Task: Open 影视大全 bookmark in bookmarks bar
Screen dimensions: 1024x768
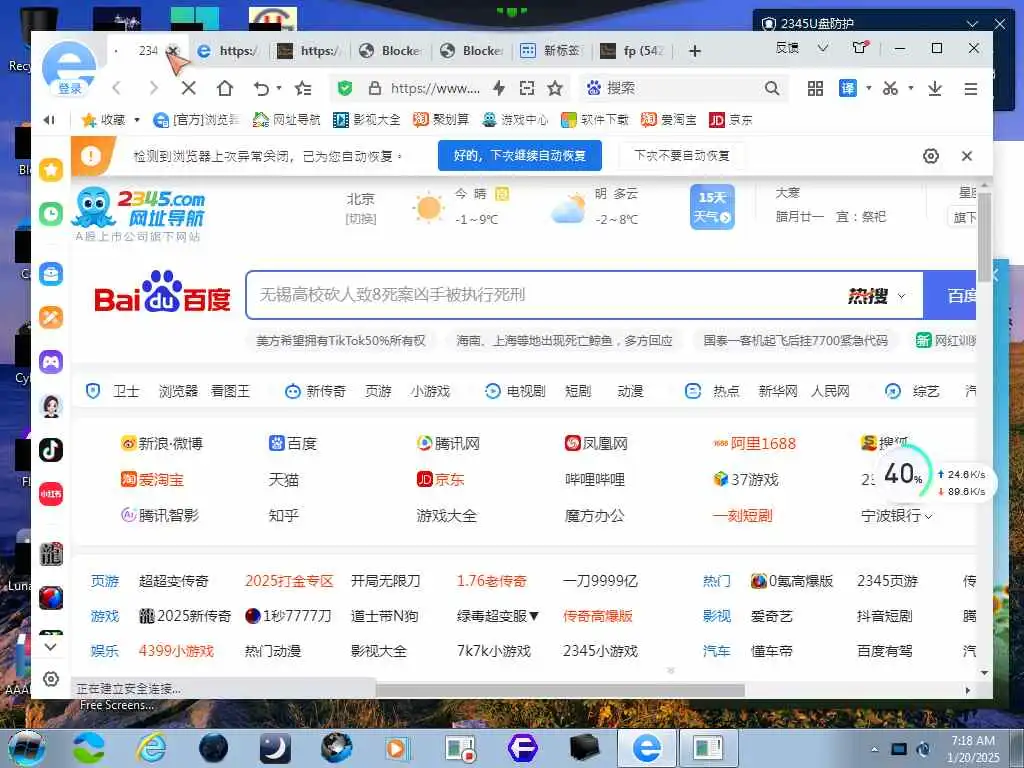Action: pyautogui.click(x=366, y=120)
